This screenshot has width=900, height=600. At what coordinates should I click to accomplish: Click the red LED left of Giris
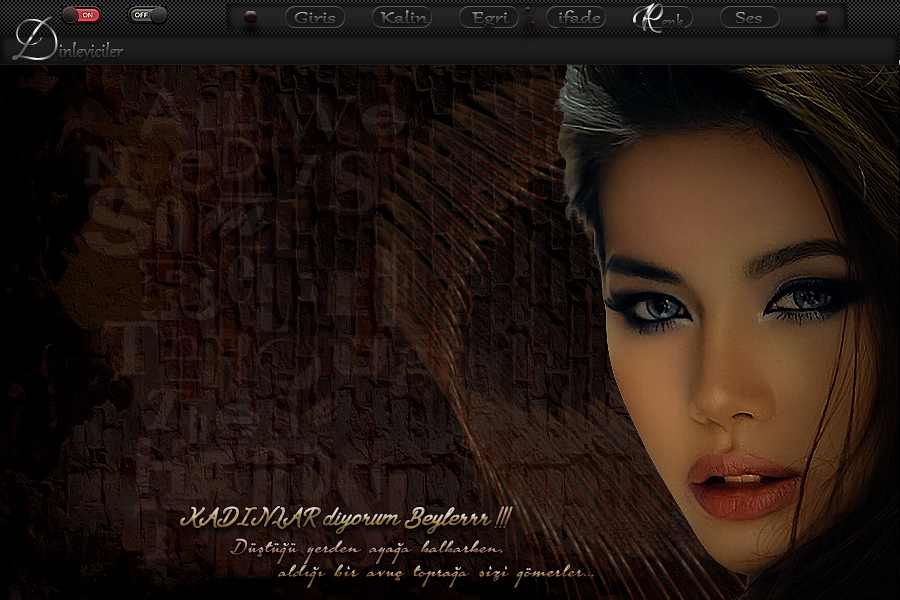point(250,17)
